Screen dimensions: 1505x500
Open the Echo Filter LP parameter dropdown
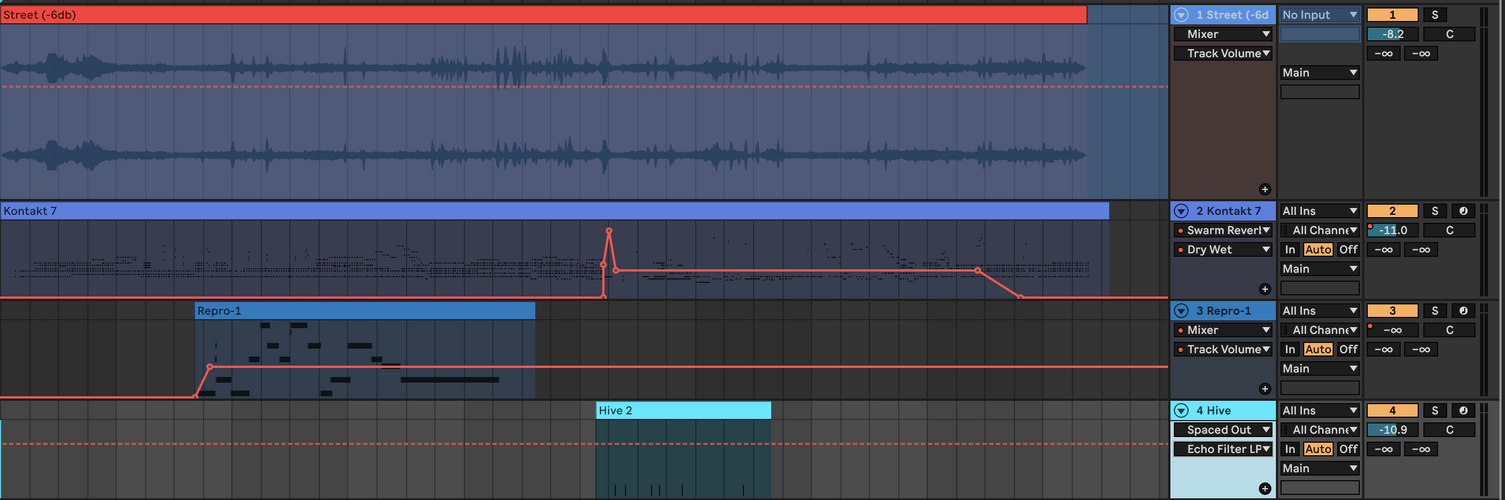click(1224, 449)
